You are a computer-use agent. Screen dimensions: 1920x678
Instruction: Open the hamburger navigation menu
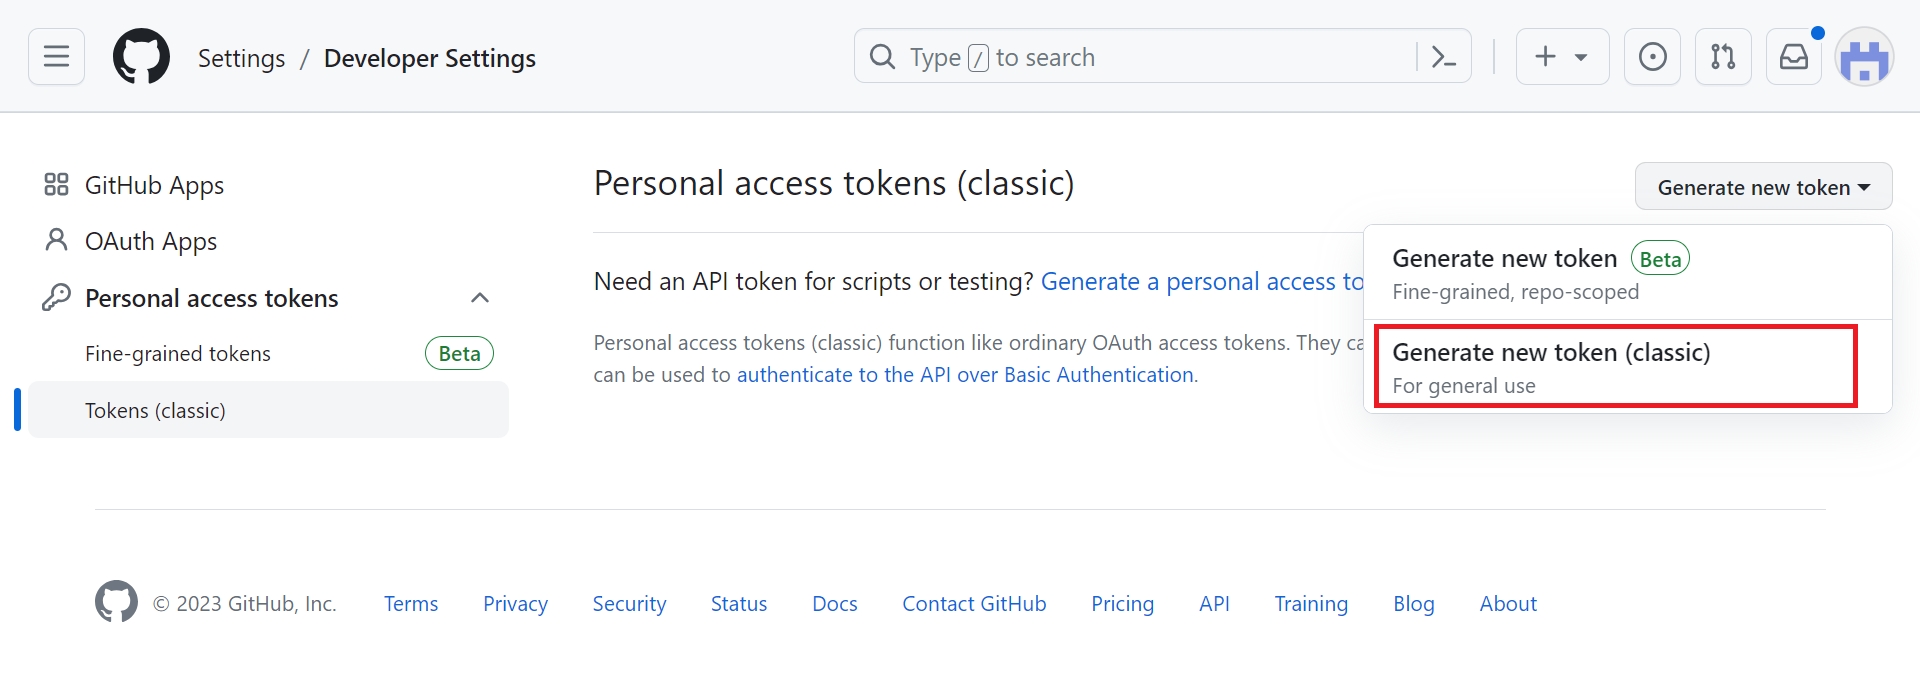[x=56, y=57]
